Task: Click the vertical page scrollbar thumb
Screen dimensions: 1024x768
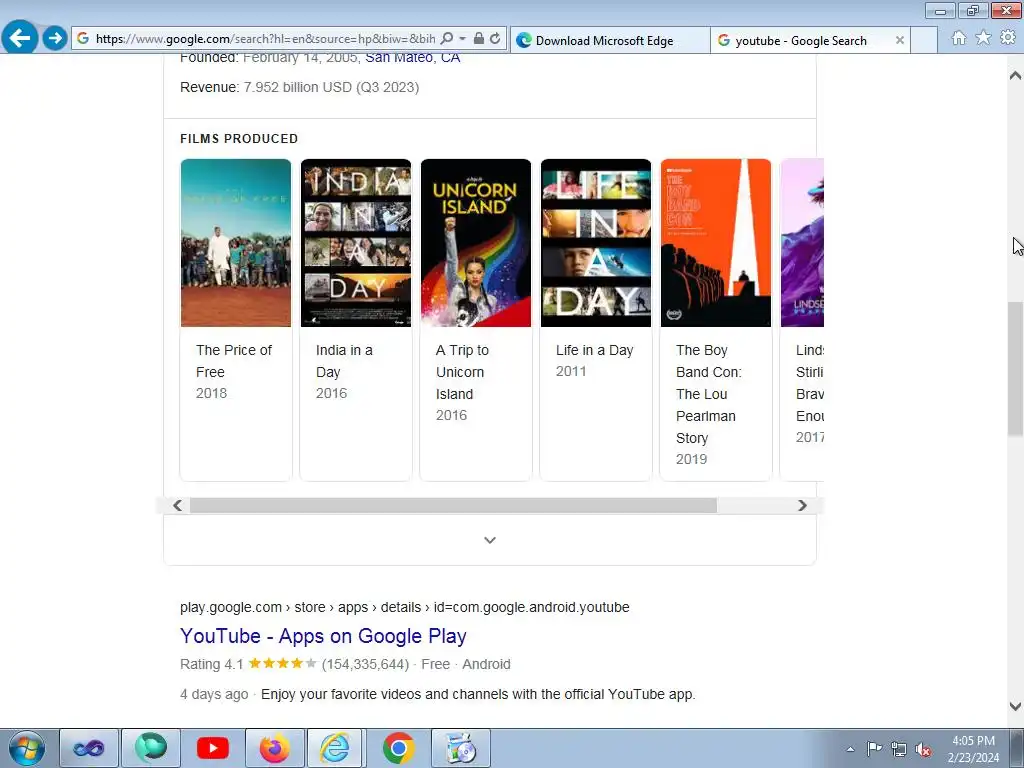Action: [1015, 369]
